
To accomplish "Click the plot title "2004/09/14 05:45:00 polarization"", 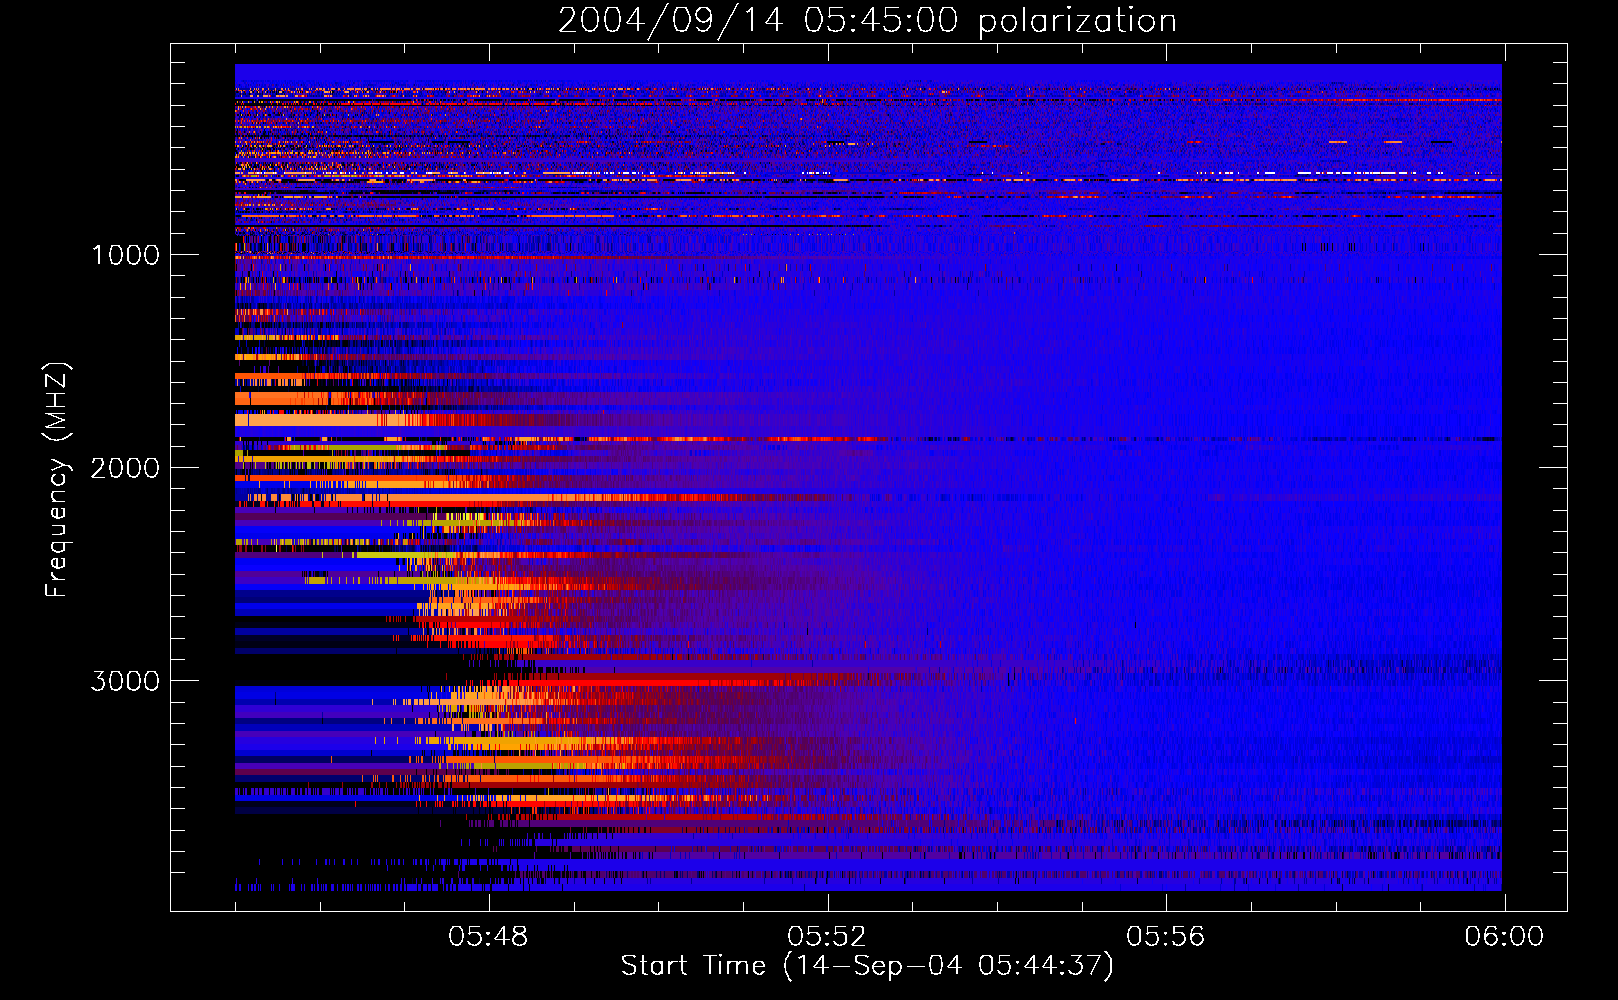I will 867,21.
